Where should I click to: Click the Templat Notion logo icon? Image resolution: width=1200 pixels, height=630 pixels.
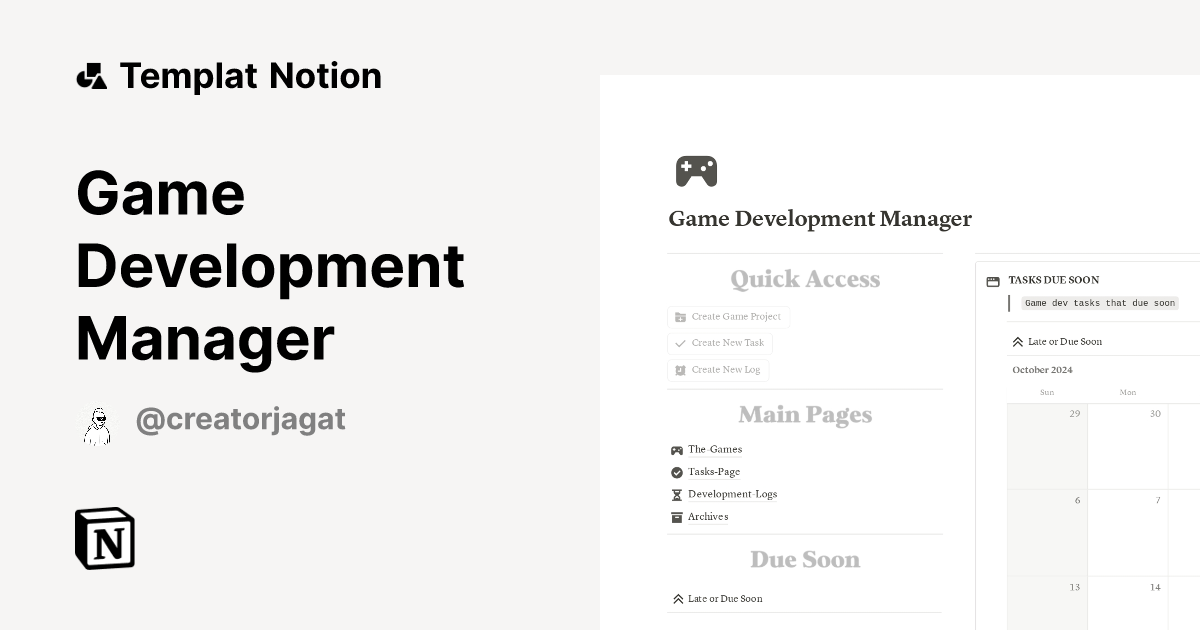(92, 74)
